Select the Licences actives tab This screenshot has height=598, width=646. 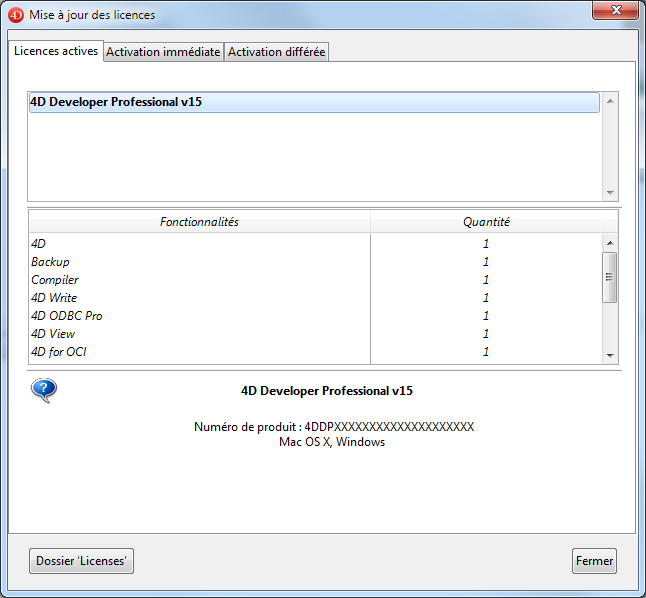click(56, 51)
